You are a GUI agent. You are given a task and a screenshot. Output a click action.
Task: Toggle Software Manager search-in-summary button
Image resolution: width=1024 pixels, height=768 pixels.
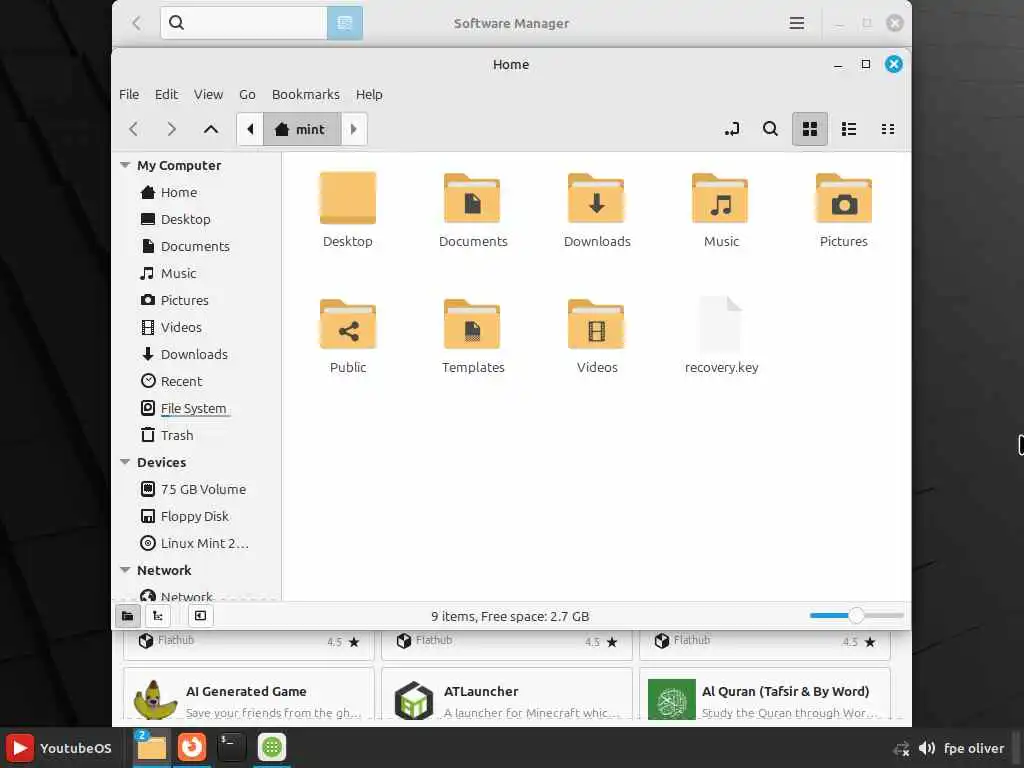[x=344, y=23]
